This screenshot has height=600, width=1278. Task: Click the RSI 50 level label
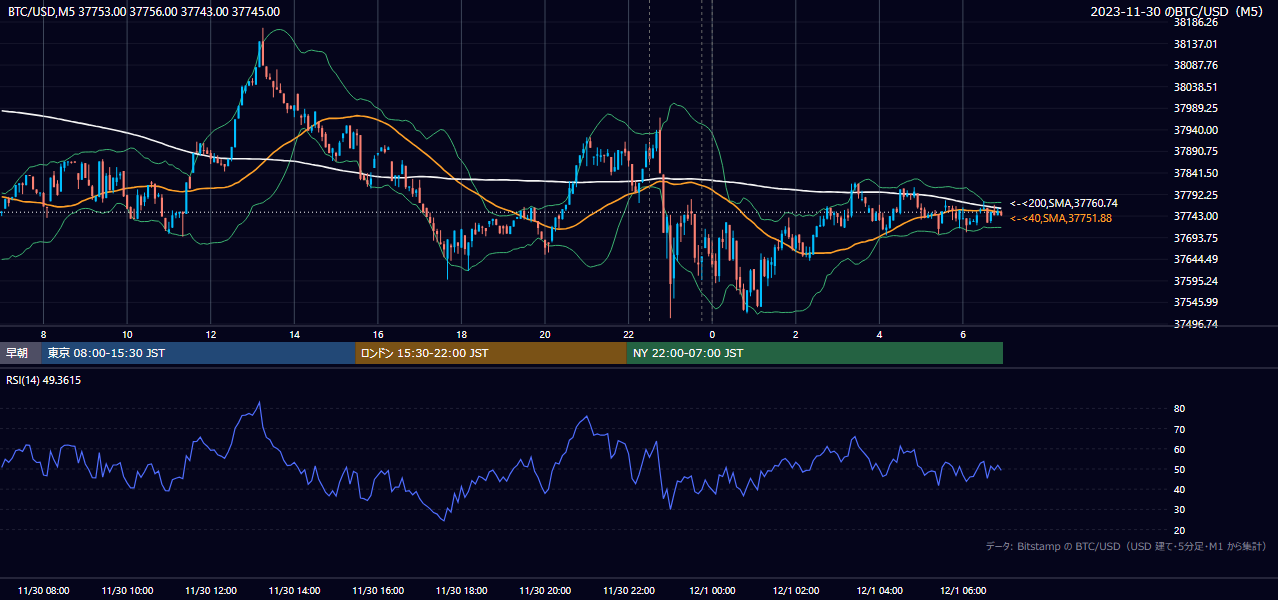pos(1180,469)
